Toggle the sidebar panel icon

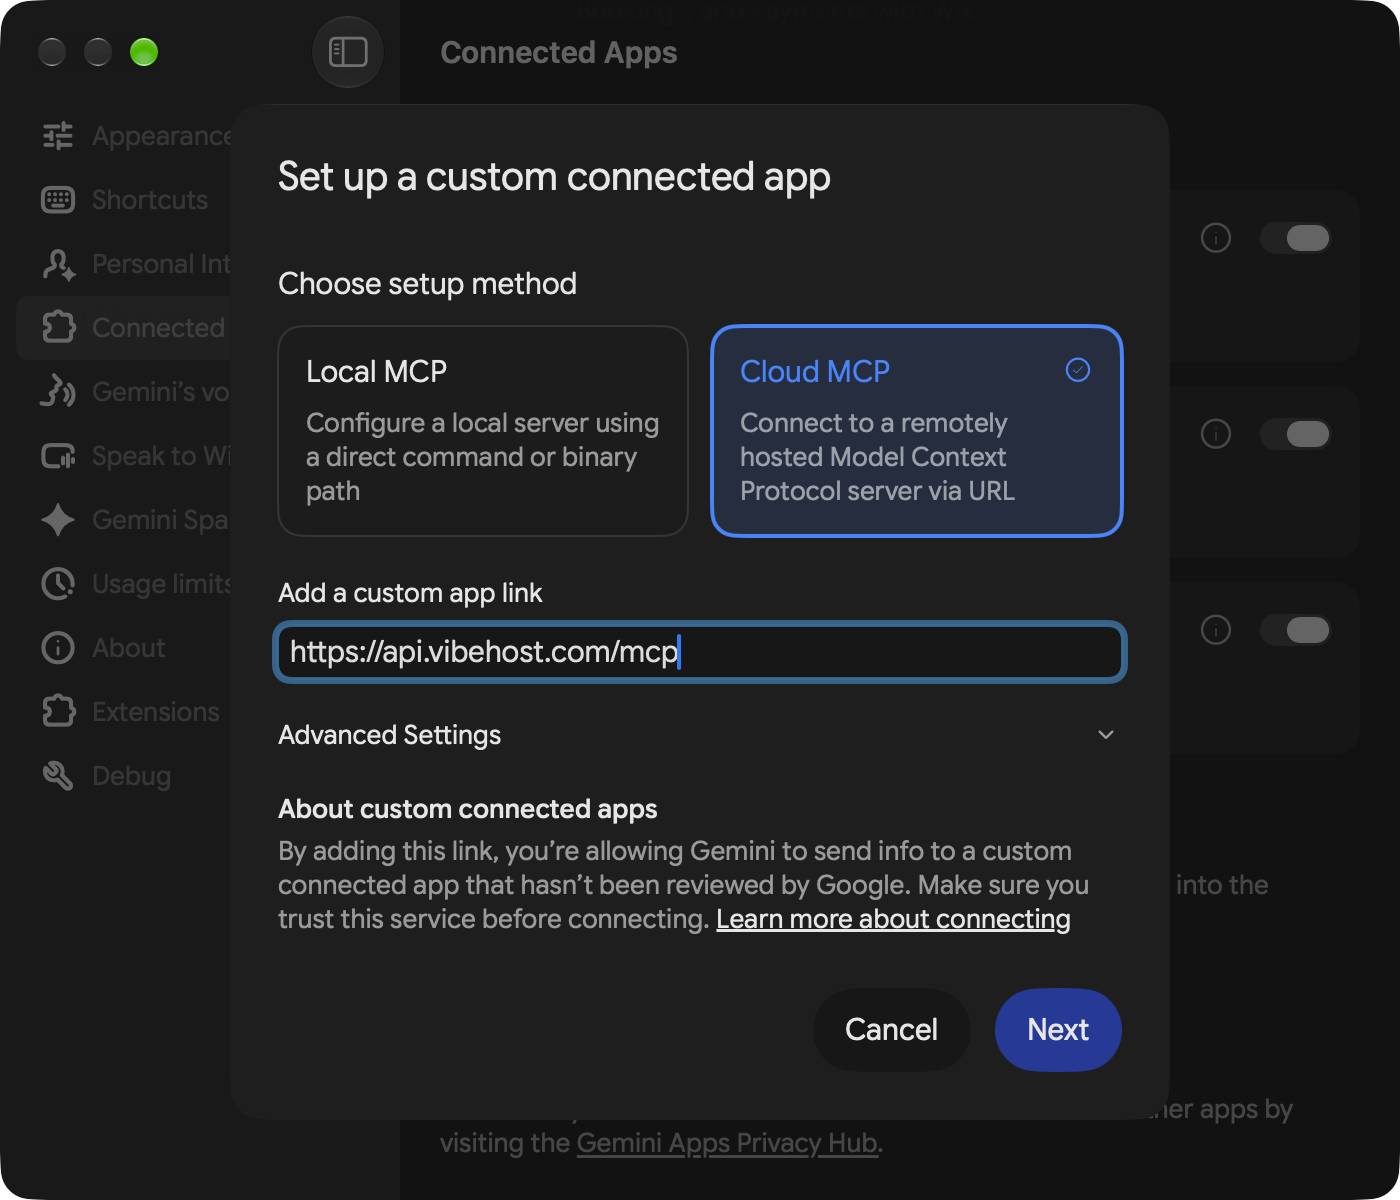tap(348, 52)
